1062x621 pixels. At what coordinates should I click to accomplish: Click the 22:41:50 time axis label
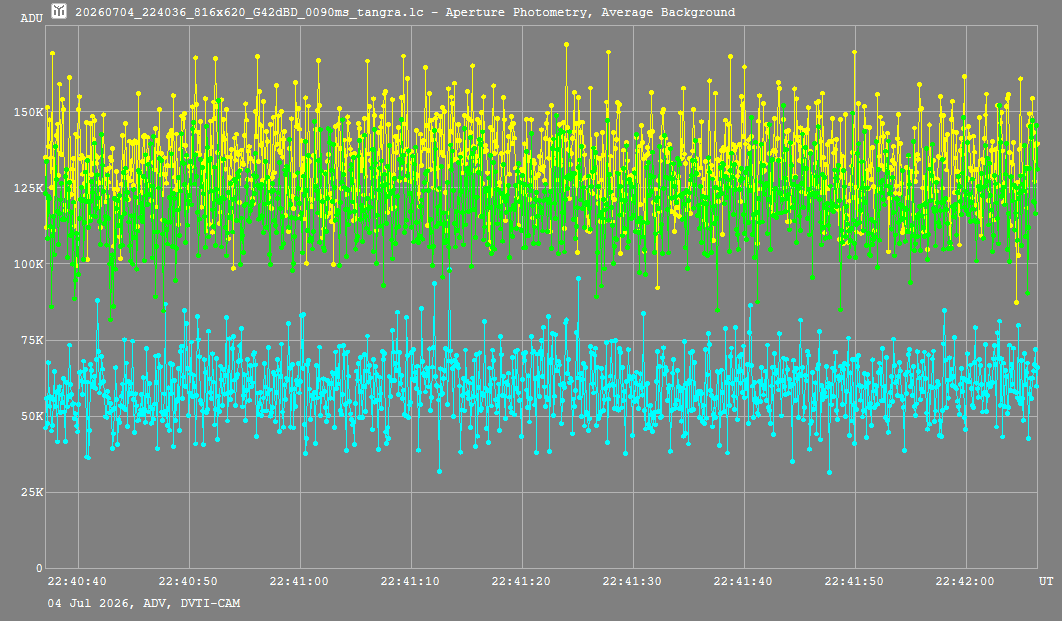pyautogui.click(x=854, y=581)
